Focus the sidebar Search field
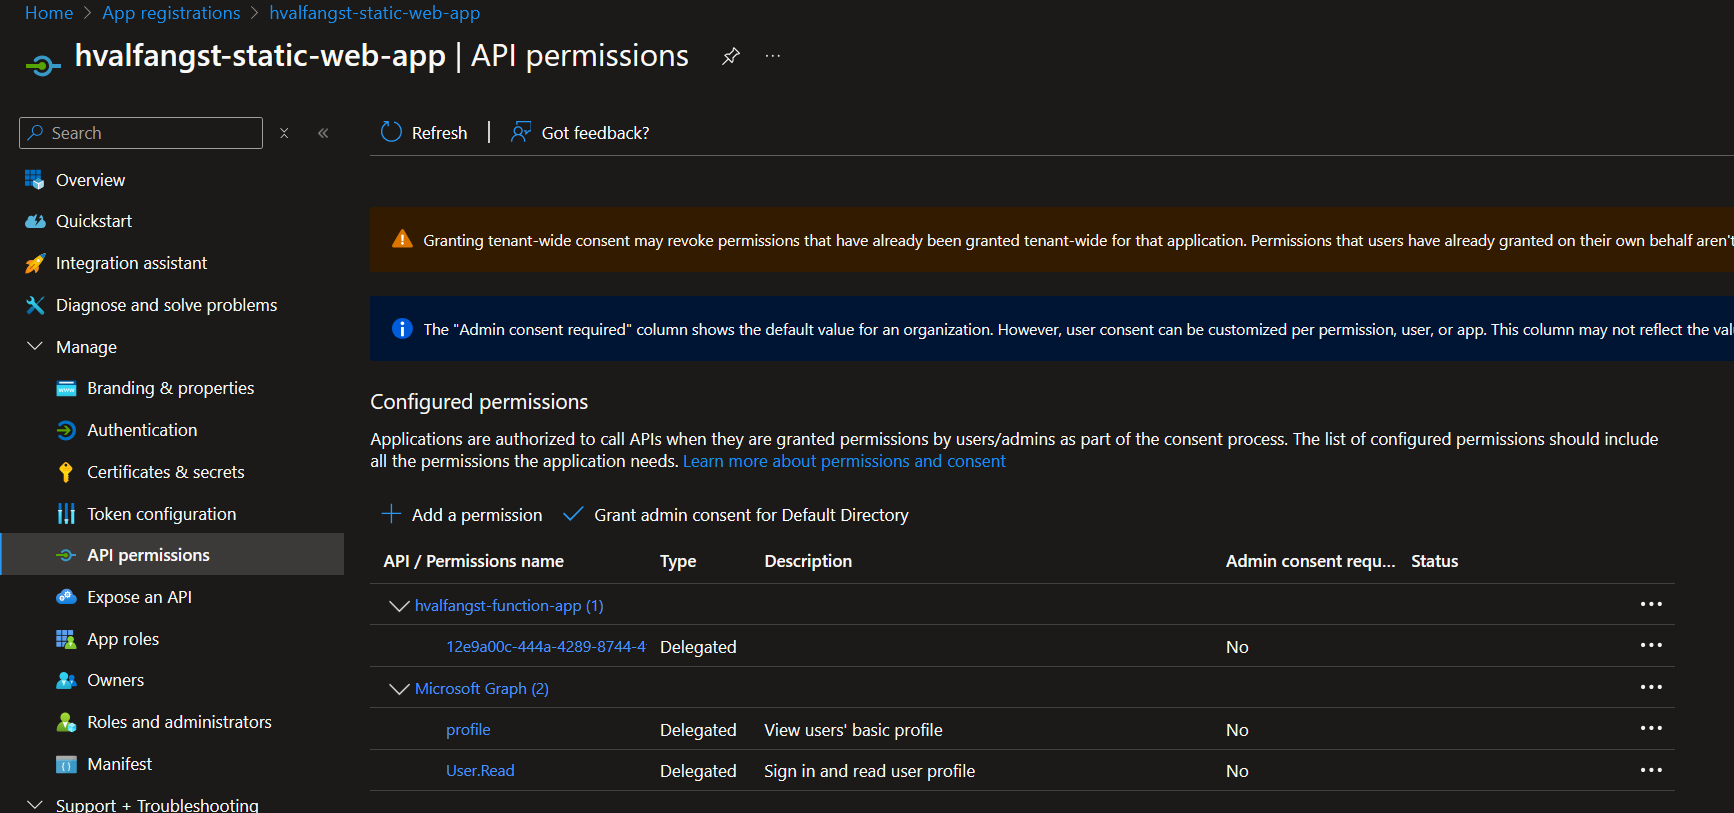 pyautogui.click(x=141, y=133)
